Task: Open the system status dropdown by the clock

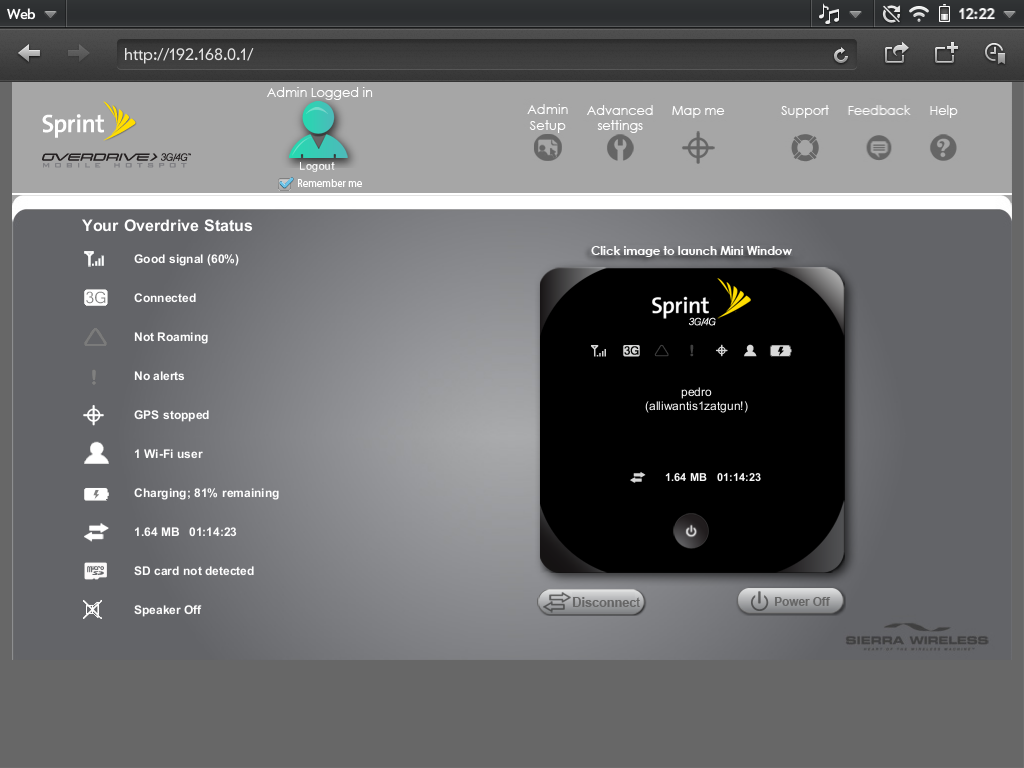Action: coord(1010,14)
